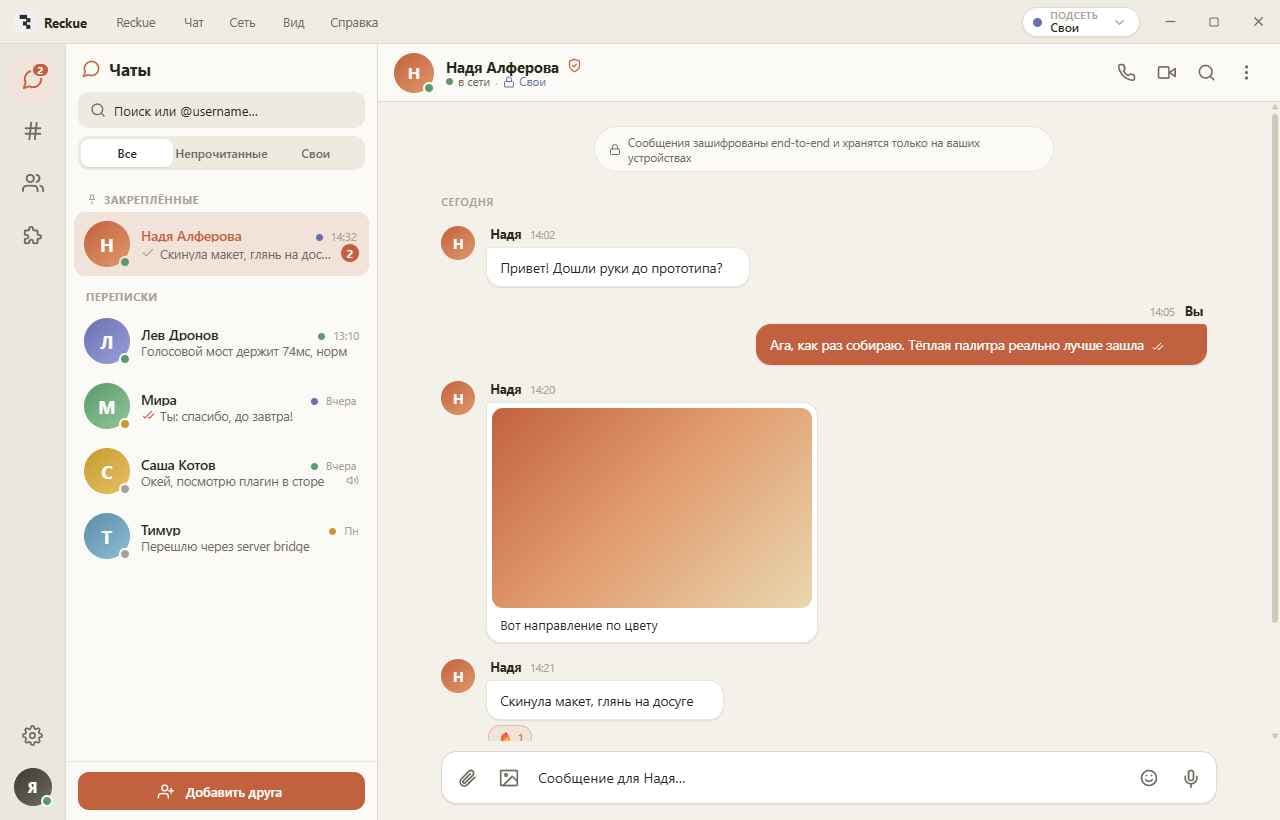Viewport: 1280px width, 820px height.
Task: Open the Chats section in the sidebar
Action: pos(33,78)
